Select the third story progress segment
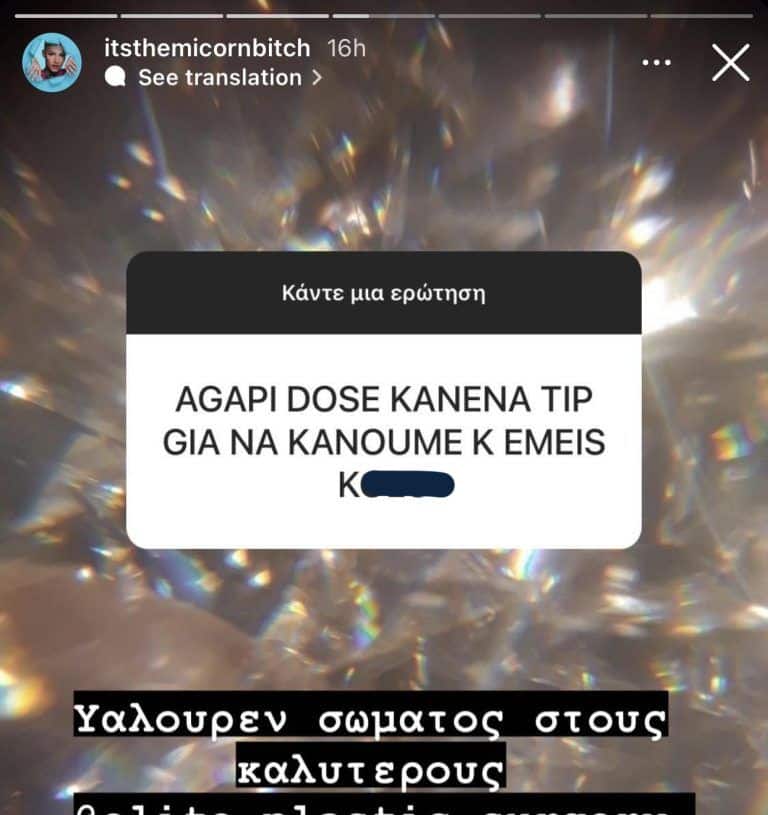768x815 pixels. [x=277, y=16]
